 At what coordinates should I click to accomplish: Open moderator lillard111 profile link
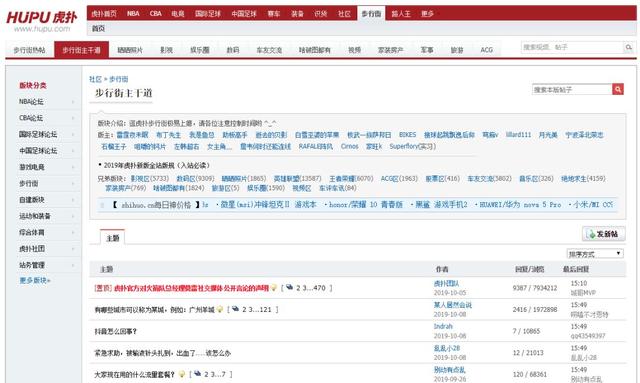point(518,135)
